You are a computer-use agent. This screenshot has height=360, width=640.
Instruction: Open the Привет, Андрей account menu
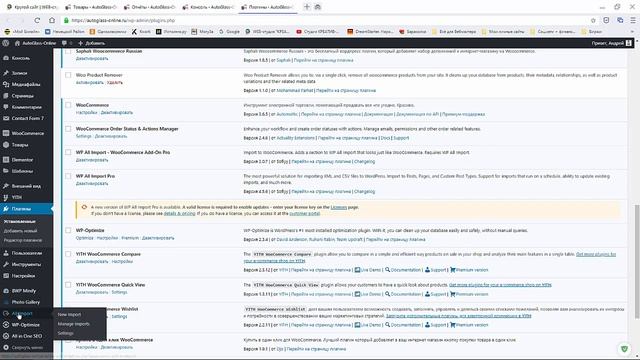611,43
